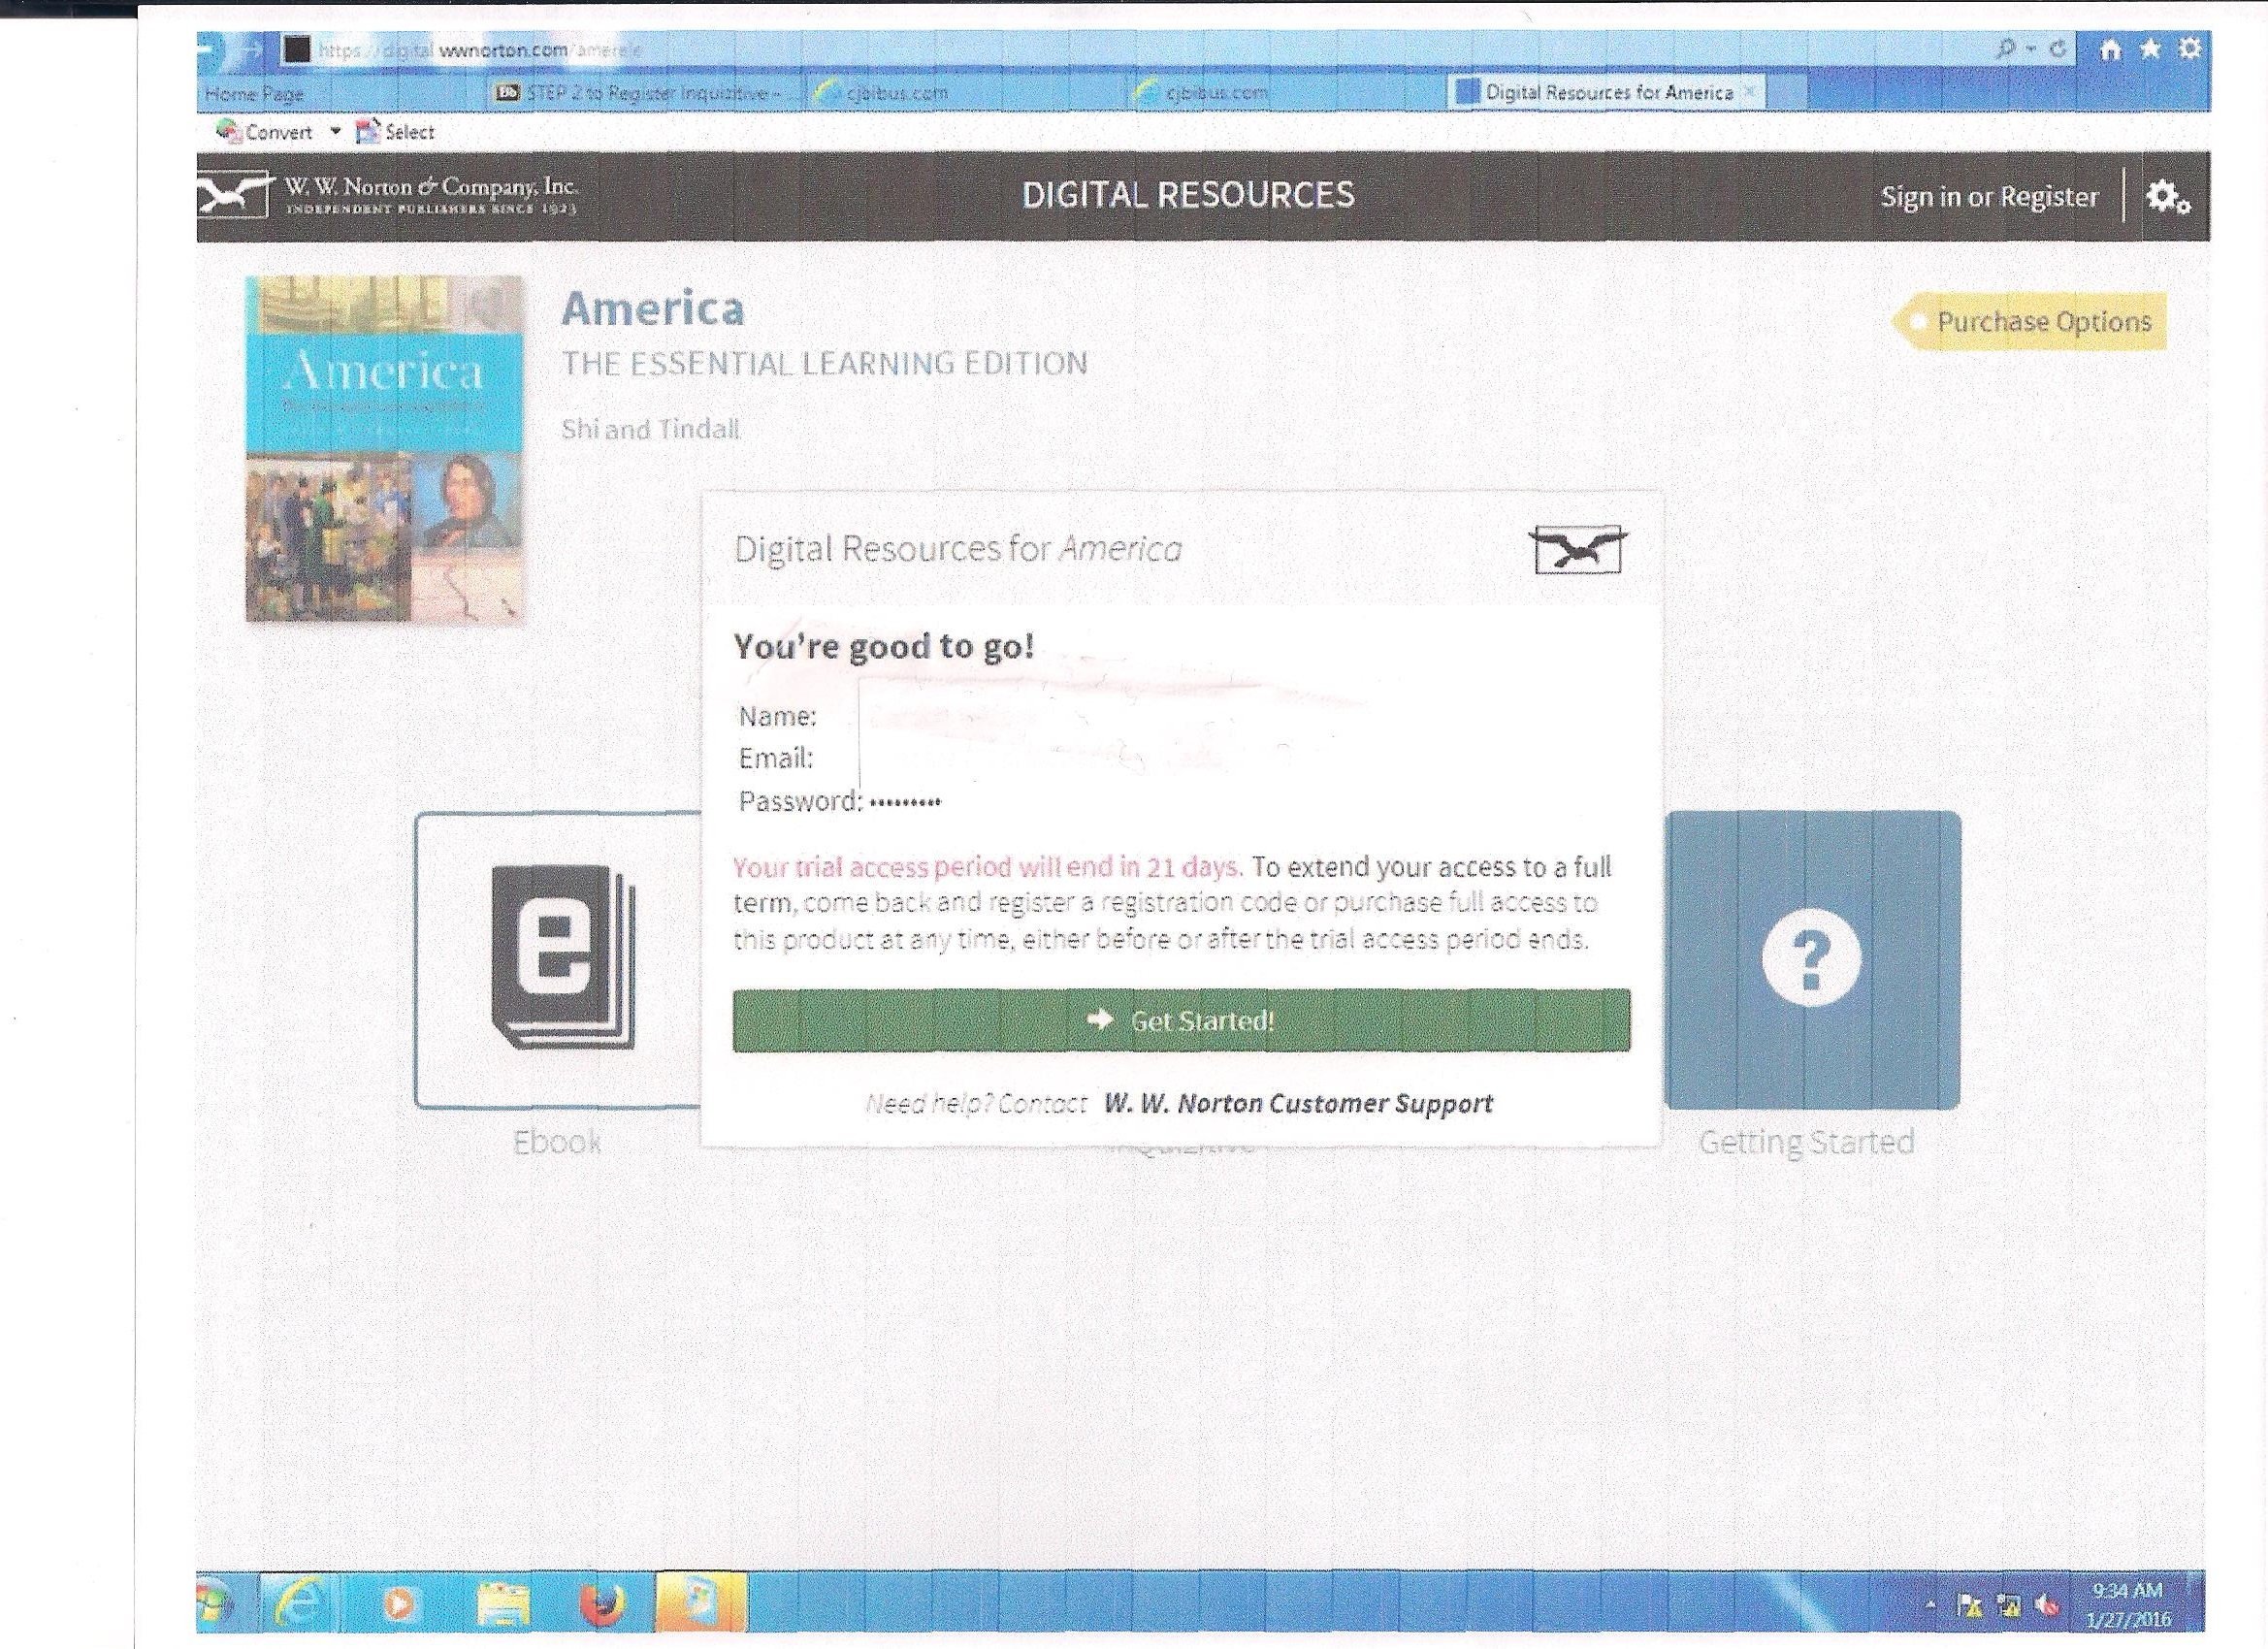This screenshot has height=1649, width=2268.
Task: Open the network icon in system tray
Action: click(2008, 1607)
